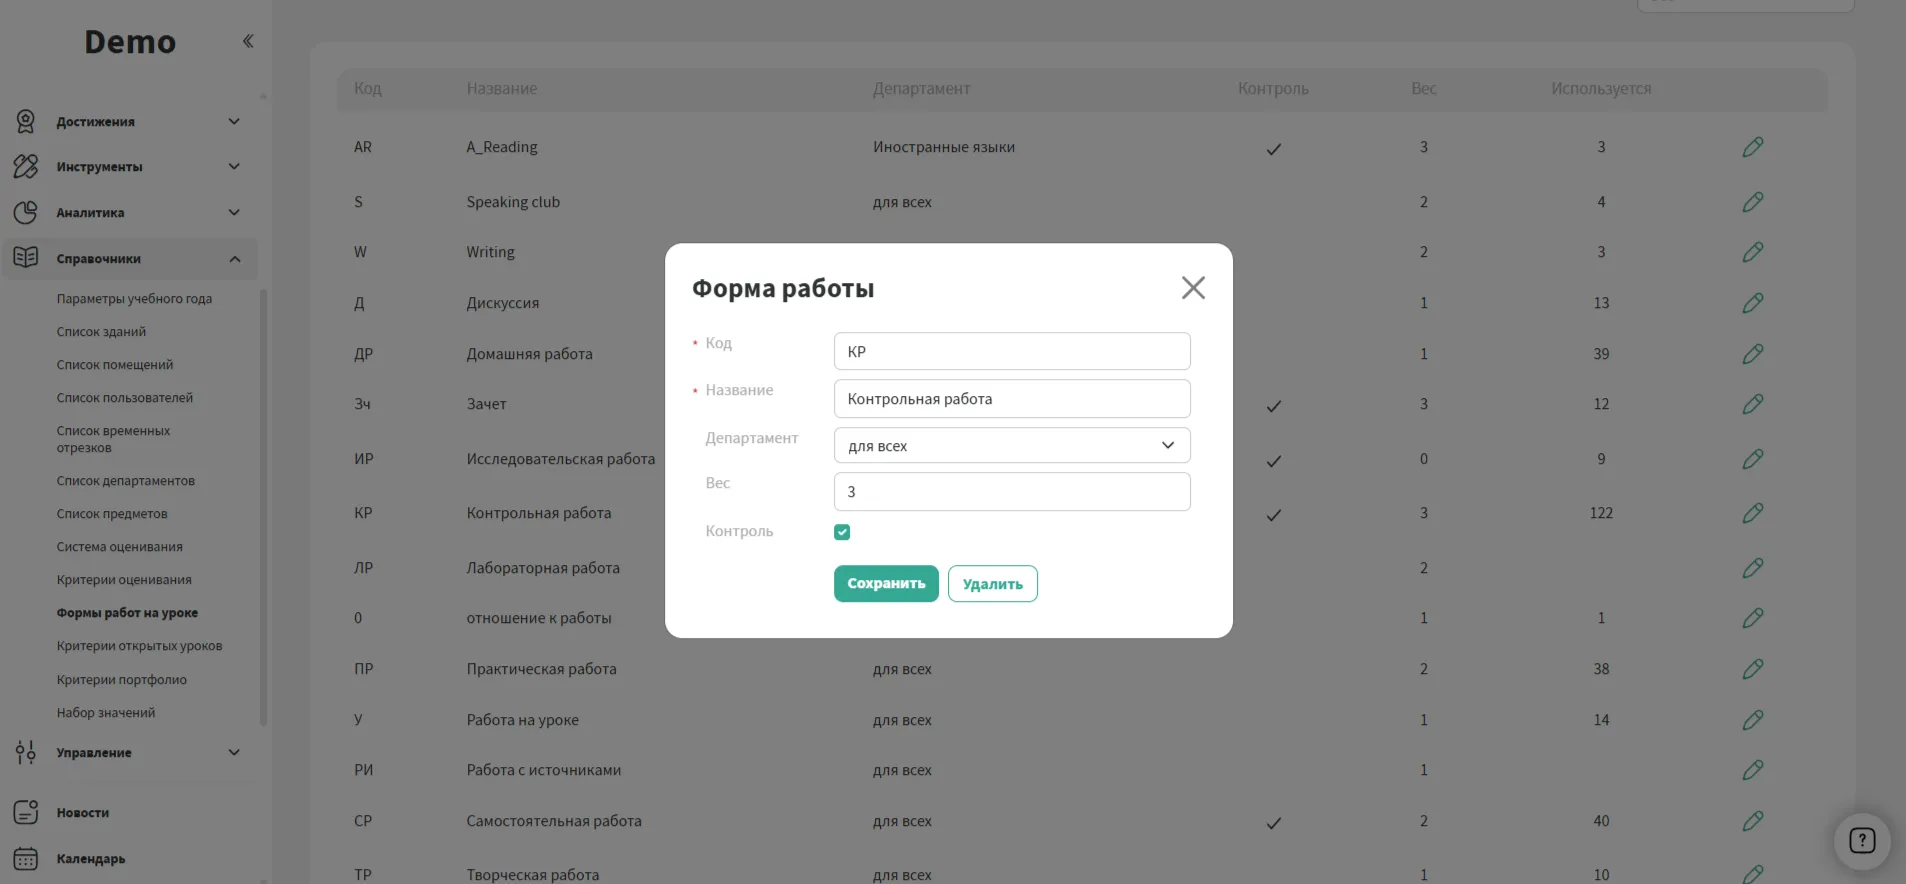
Task: Click pencil icon for Творческая работа row
Action: [x=1752, y=873]
